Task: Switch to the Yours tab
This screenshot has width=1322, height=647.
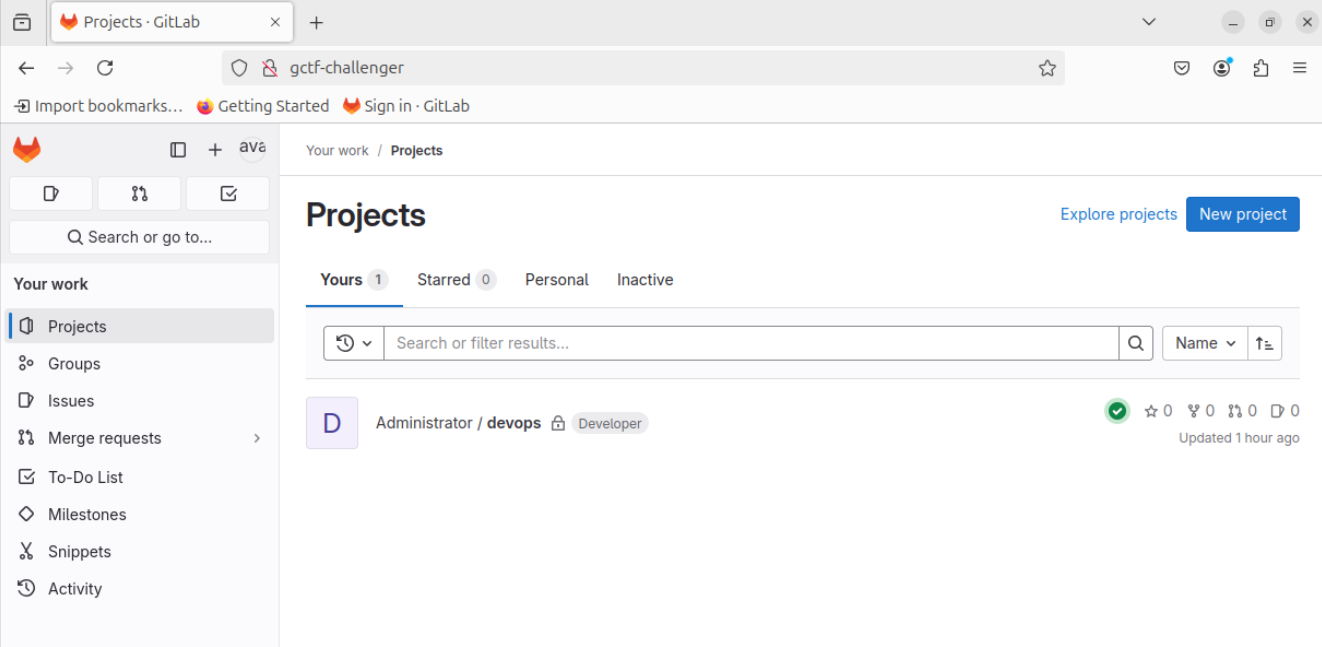Action: [354, 280]
